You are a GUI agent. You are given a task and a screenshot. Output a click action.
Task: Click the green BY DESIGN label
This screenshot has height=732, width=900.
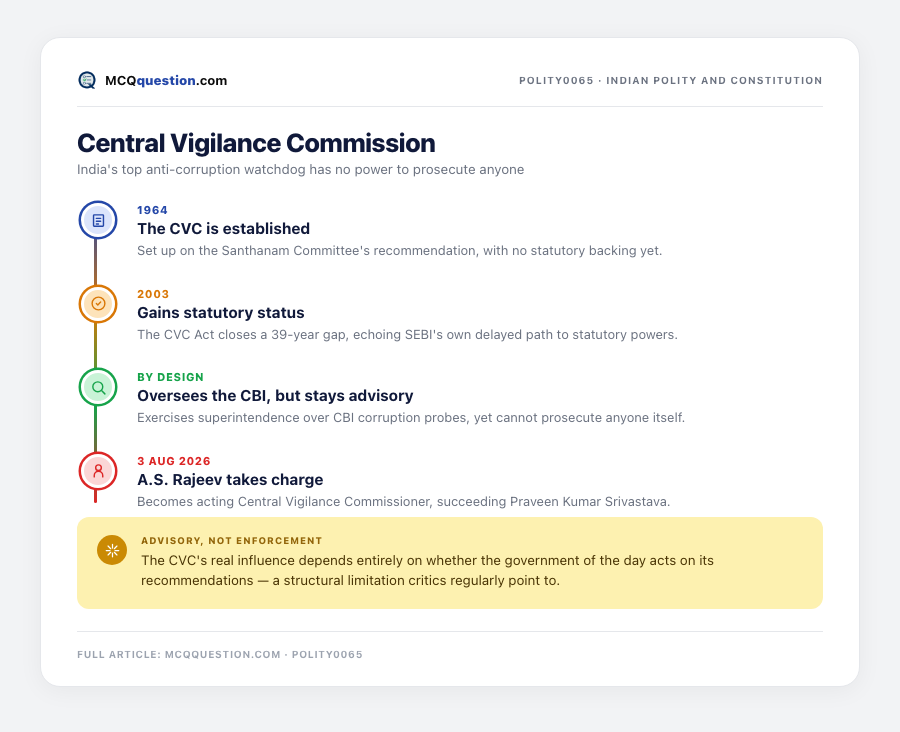[x=170, y=377]
